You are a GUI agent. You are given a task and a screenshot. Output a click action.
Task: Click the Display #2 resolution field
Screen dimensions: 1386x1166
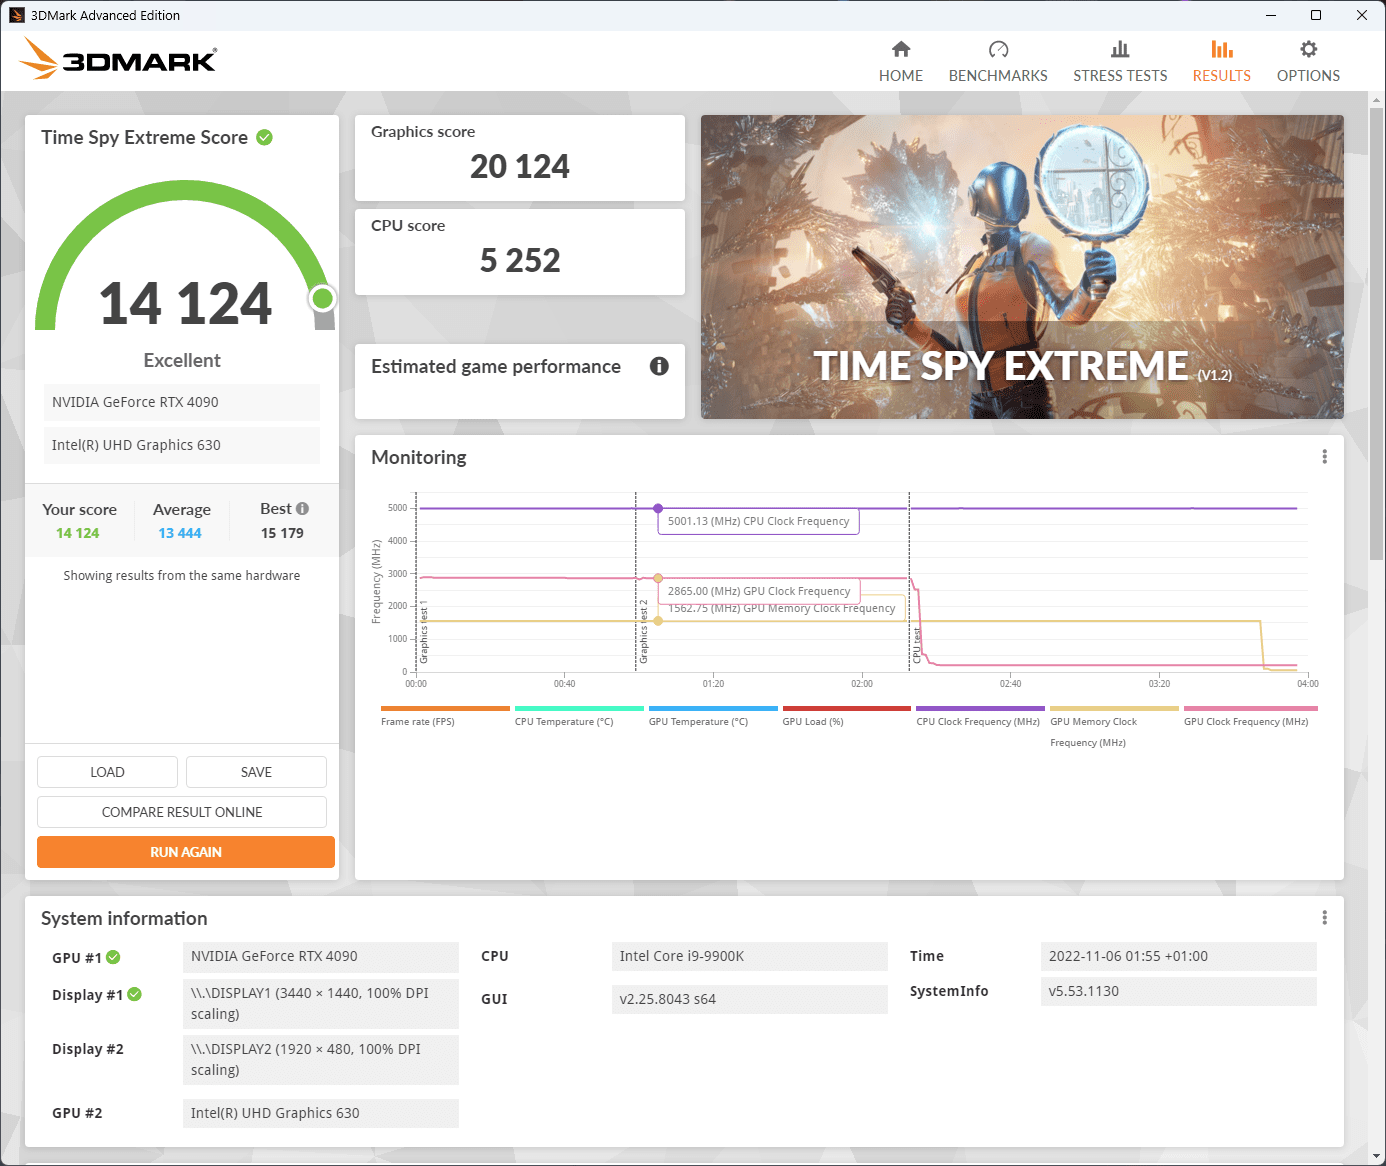[x=321, y=1059]
